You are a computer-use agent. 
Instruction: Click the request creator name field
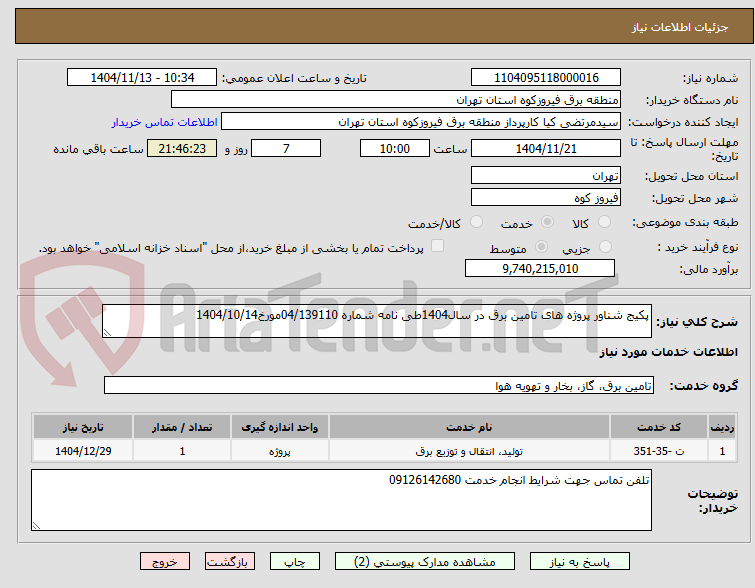coord(421,122)
